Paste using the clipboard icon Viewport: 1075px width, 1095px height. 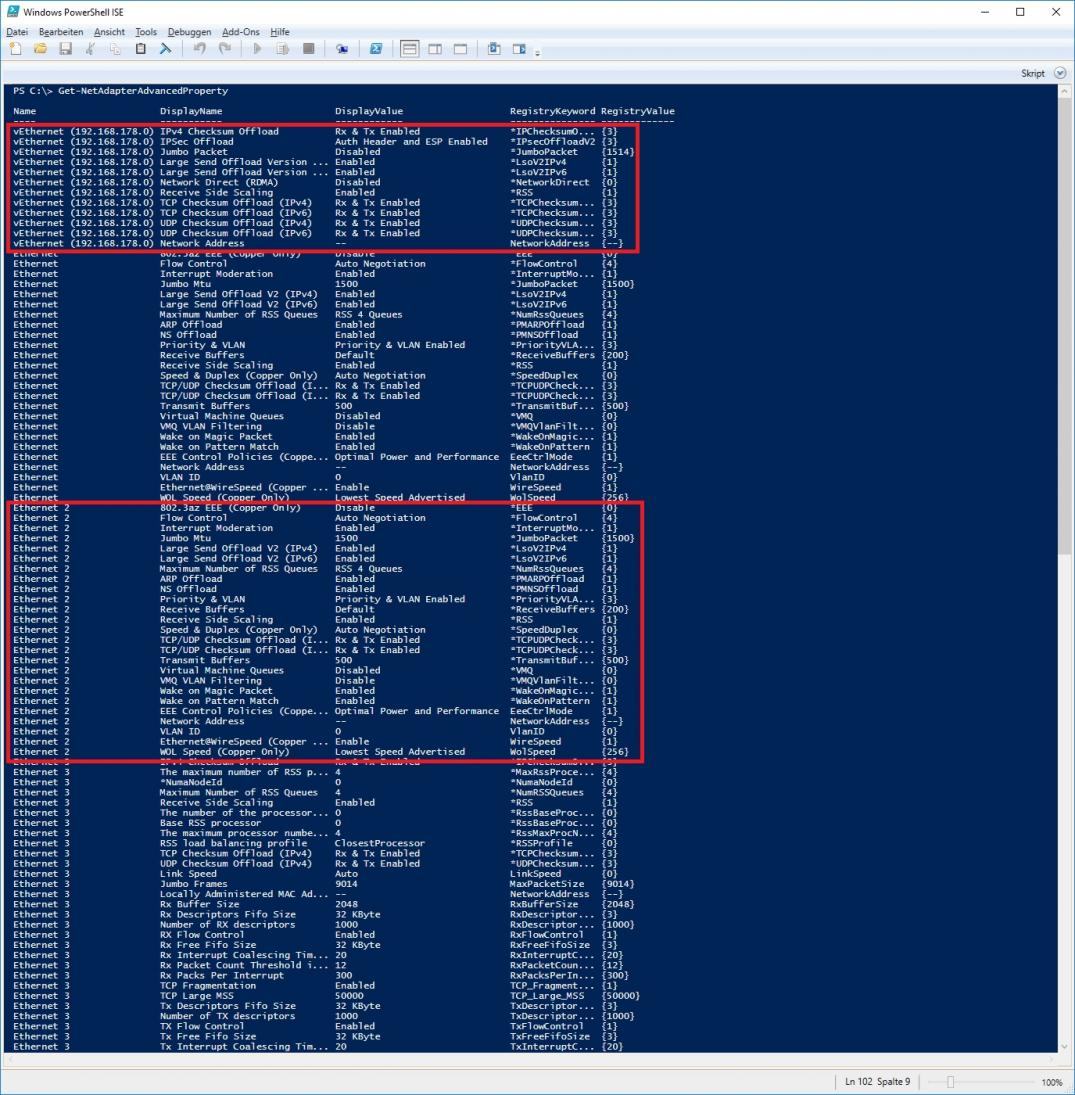click(140, 49)
